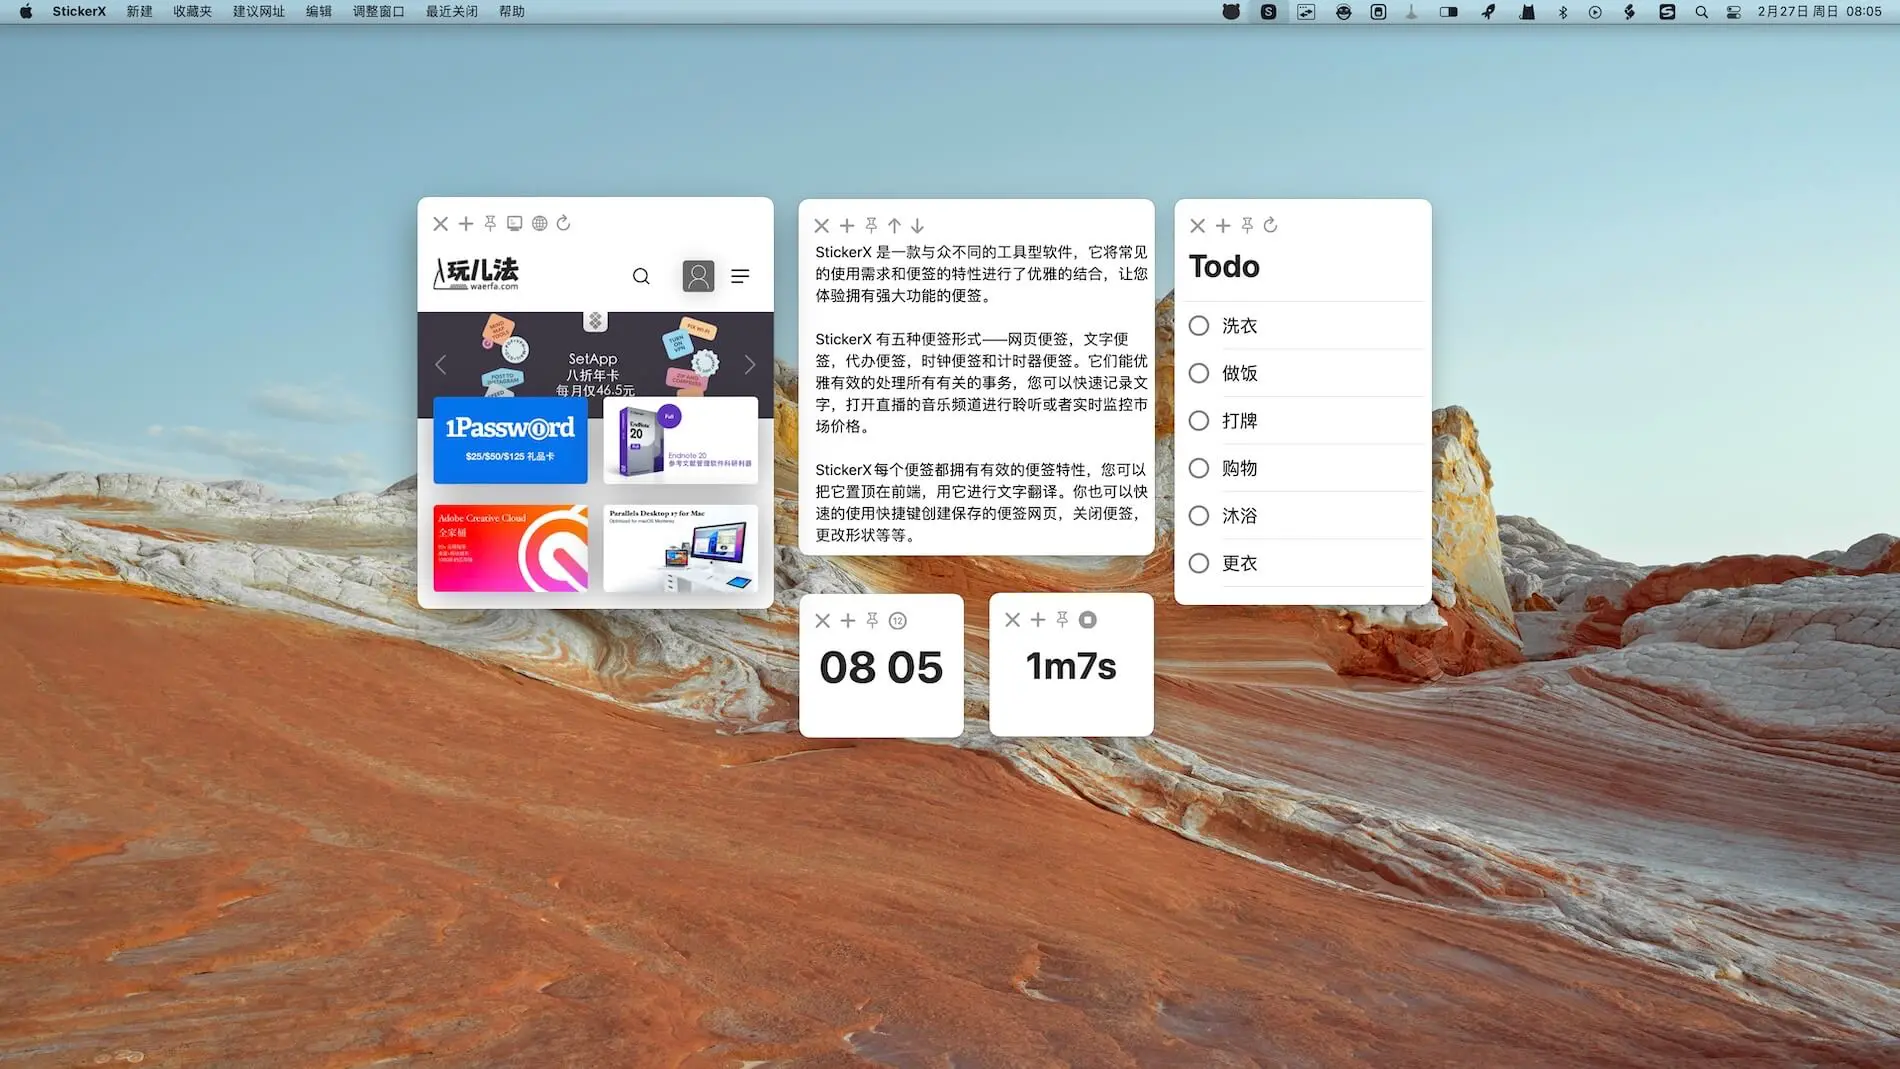Add a new sticker from the Todo sticker
The image size is (1900, 1069).
point(1223,225)
